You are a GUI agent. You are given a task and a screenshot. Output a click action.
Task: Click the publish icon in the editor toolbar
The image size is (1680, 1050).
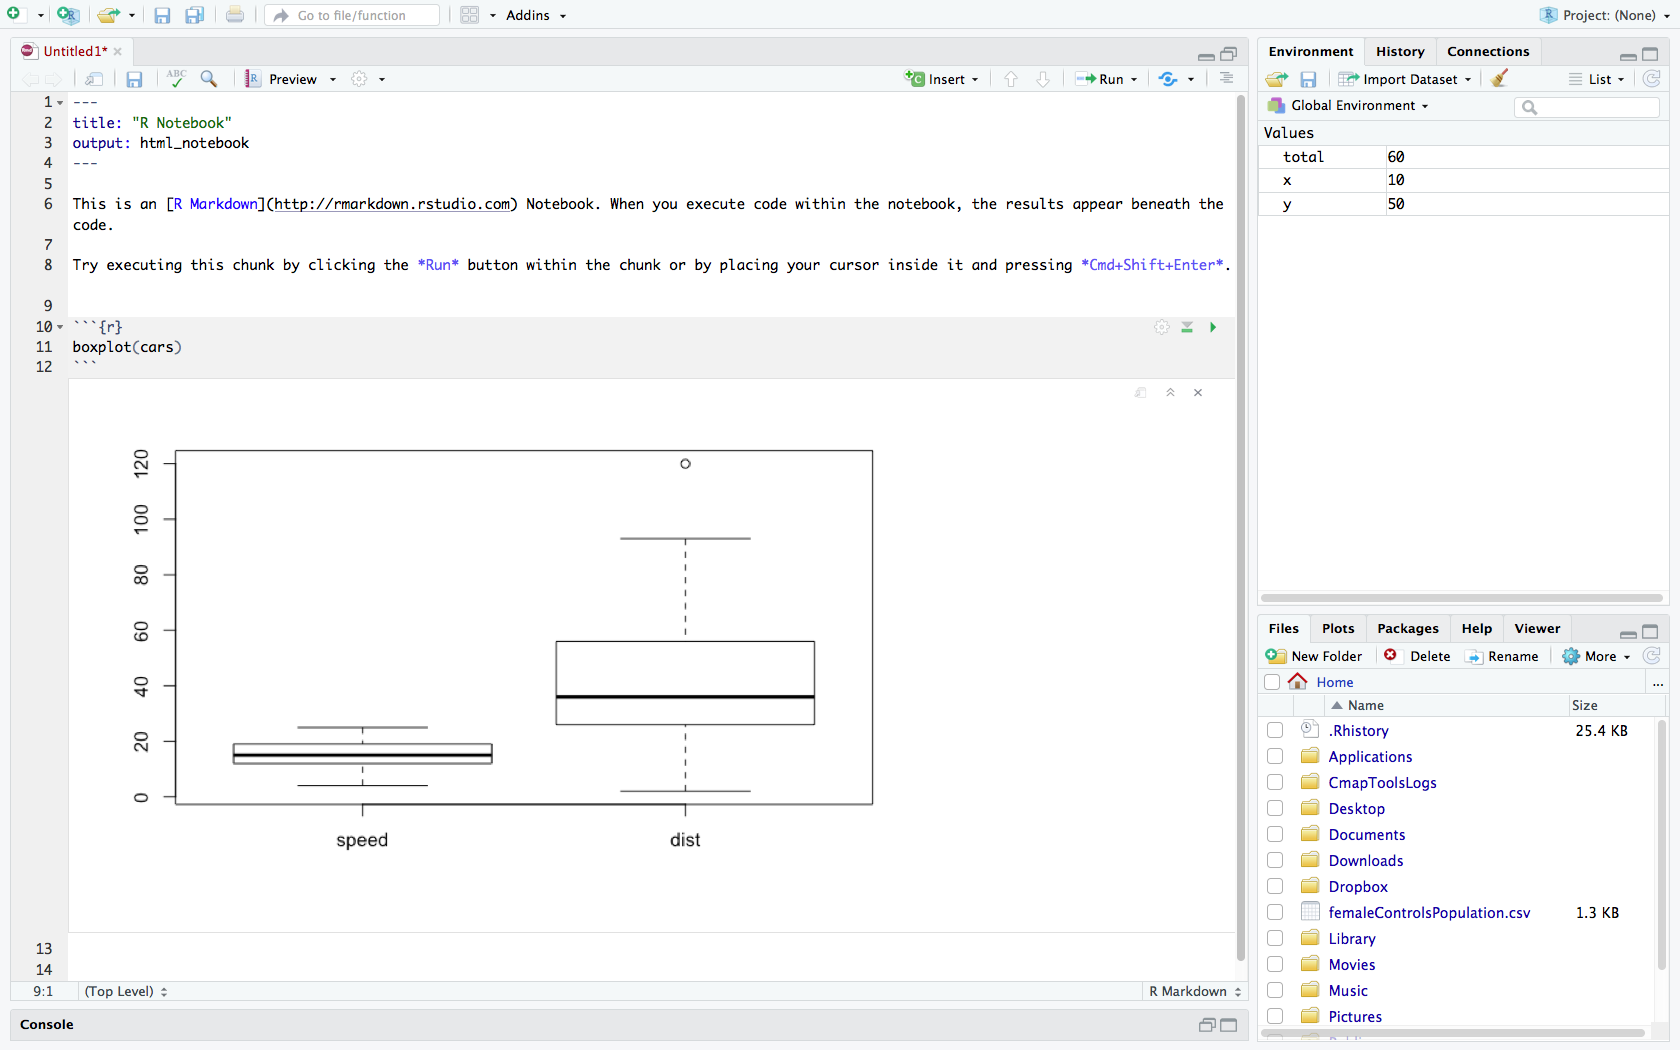(1168, 79)
